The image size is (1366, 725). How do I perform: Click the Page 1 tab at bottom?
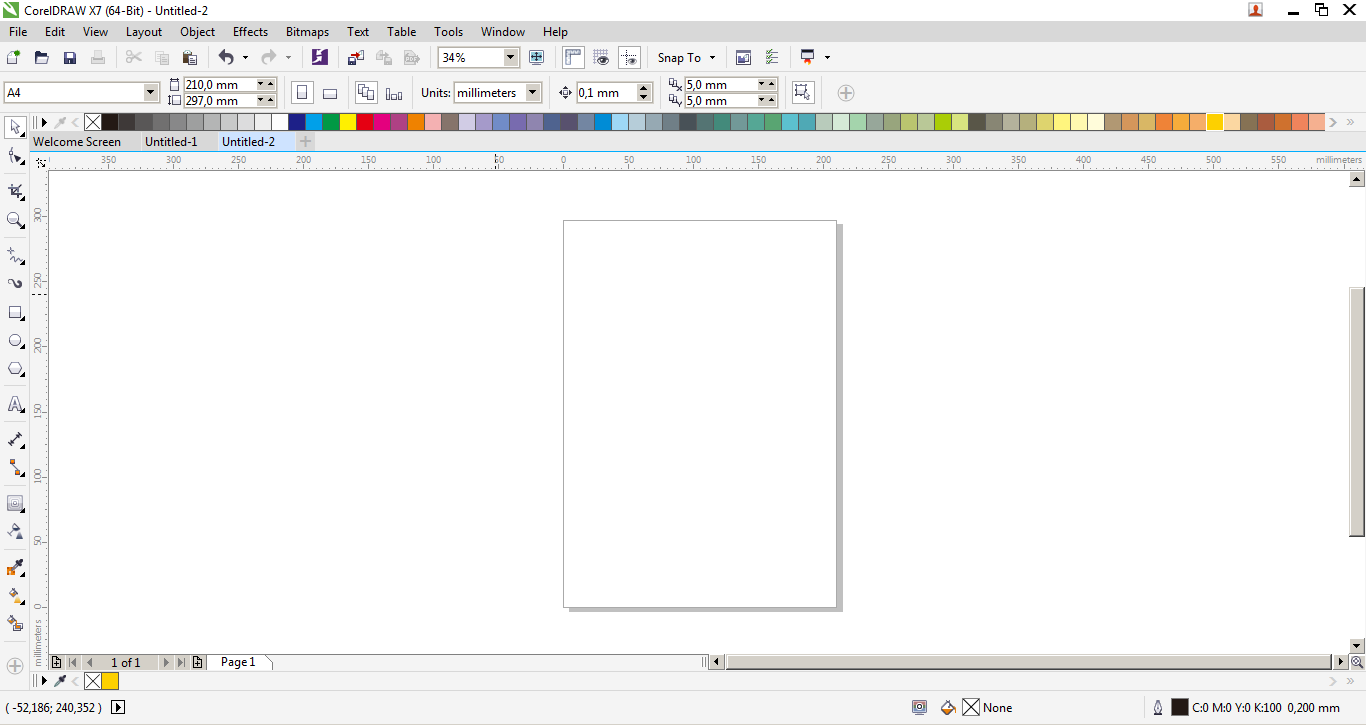click(x=238, y=661)
